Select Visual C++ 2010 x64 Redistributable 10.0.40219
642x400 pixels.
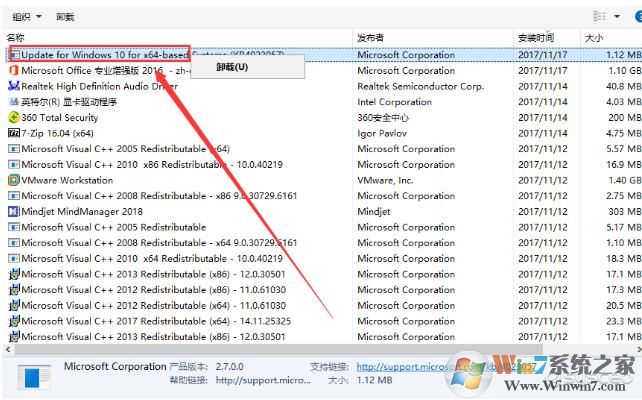click(152, 259)
